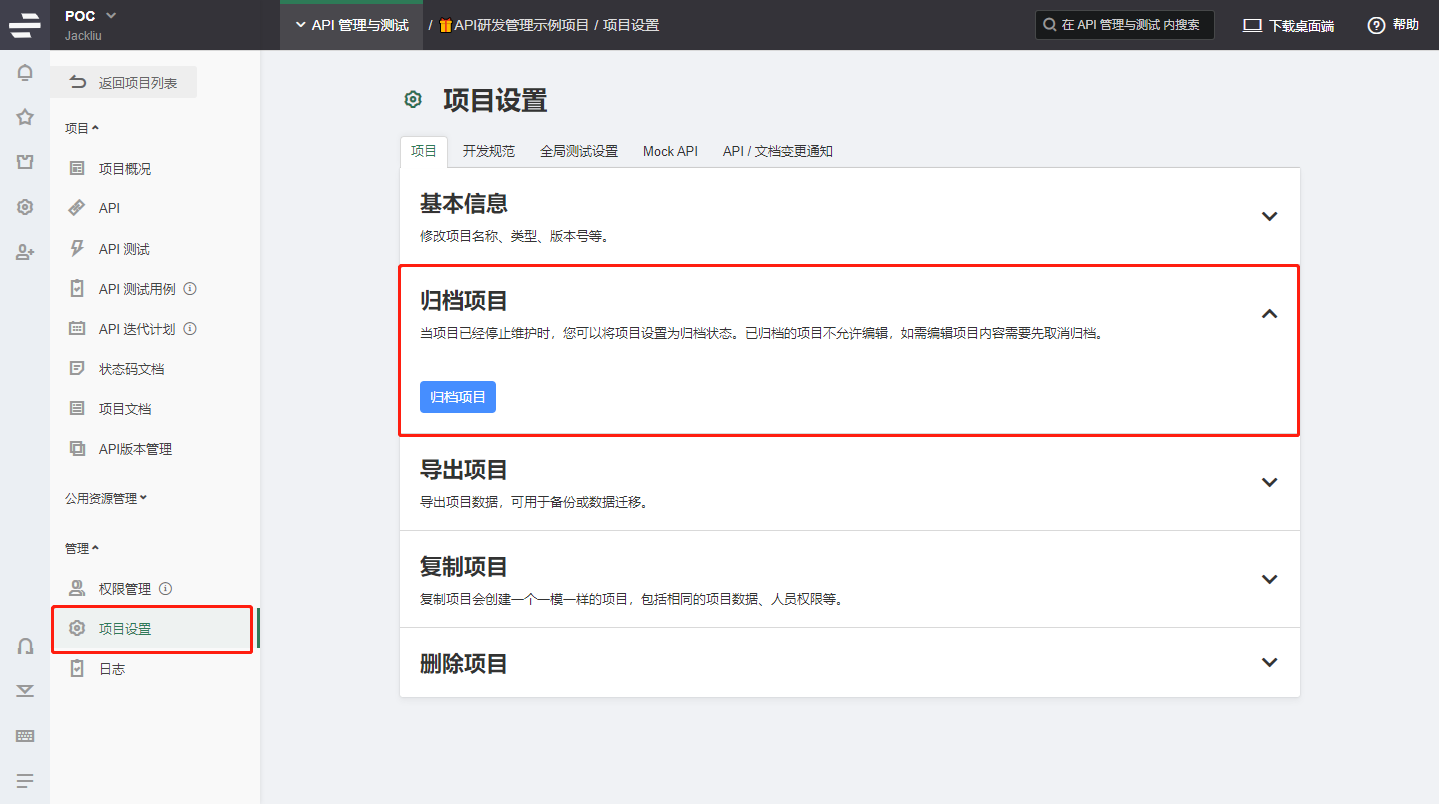This screenshot has width=1439, height=804.
Task: Click the blue 归档项目 button
Action: click(458, 397)
